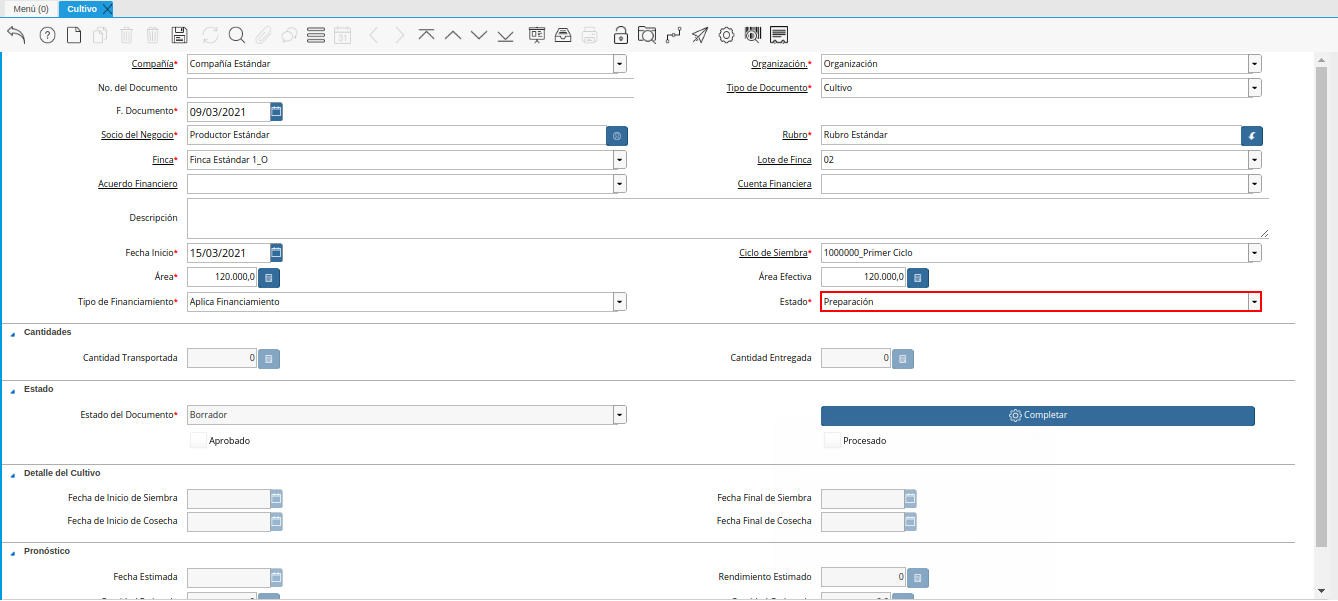Open the lookup record magnifier icon
This screenshot has width=1338, height=601.
(237, 35)
